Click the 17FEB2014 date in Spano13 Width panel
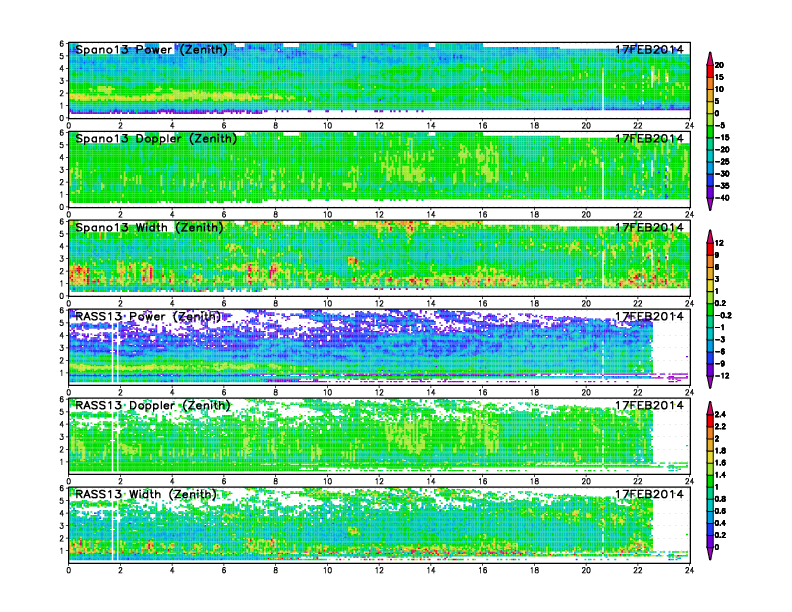This screenshot has height=612, width=792. coord(649,227)
